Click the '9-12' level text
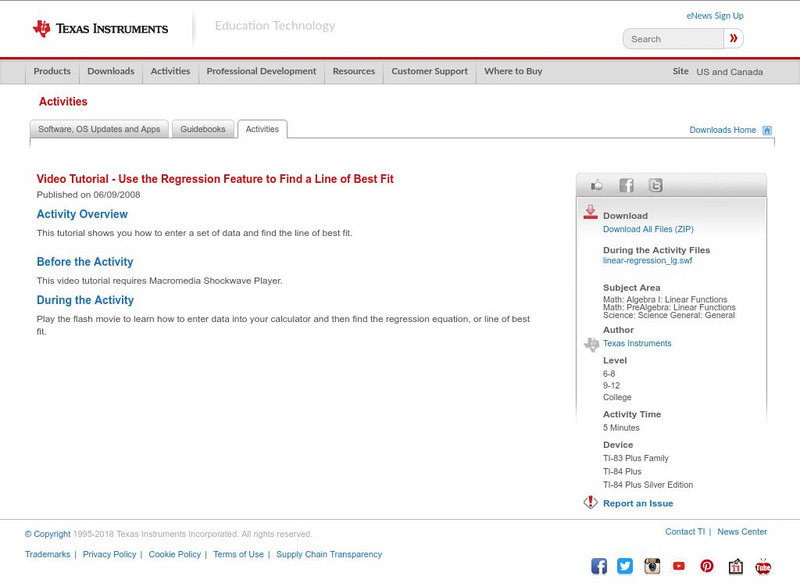Screen dimensions: 800x587 [611, 386]
